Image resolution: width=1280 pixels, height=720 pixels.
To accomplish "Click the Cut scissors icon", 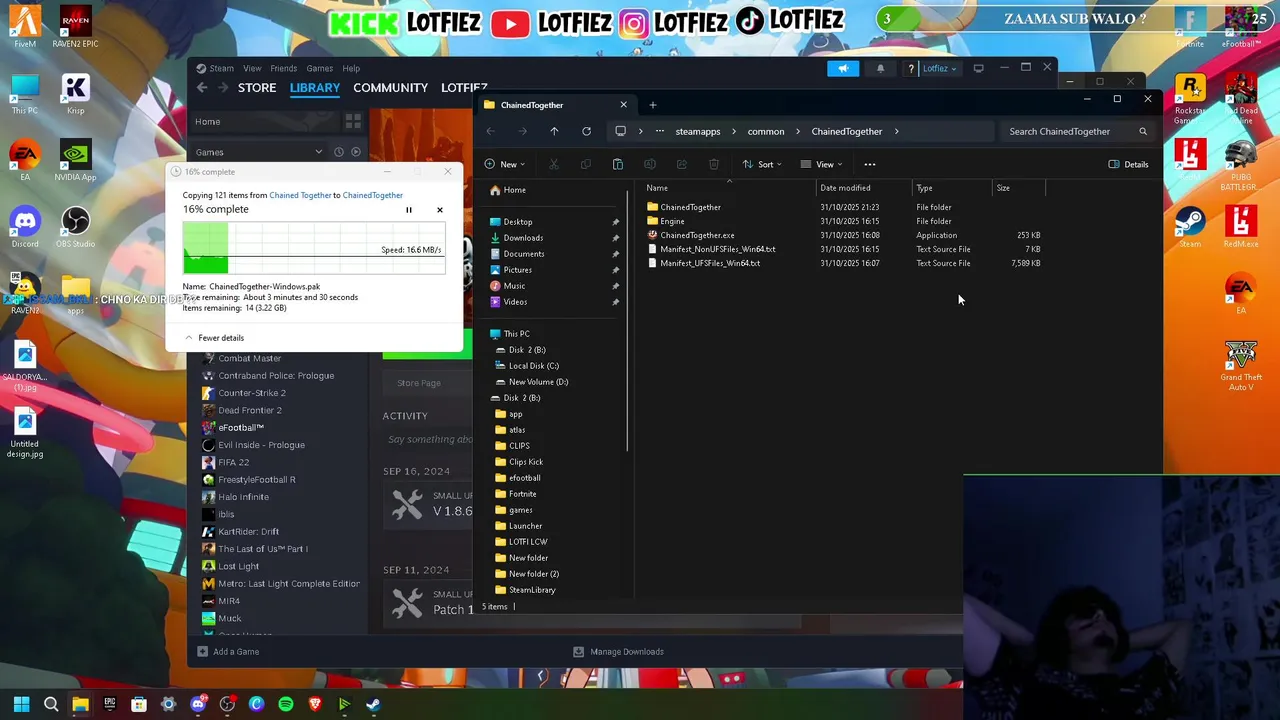I will [554, 164].
